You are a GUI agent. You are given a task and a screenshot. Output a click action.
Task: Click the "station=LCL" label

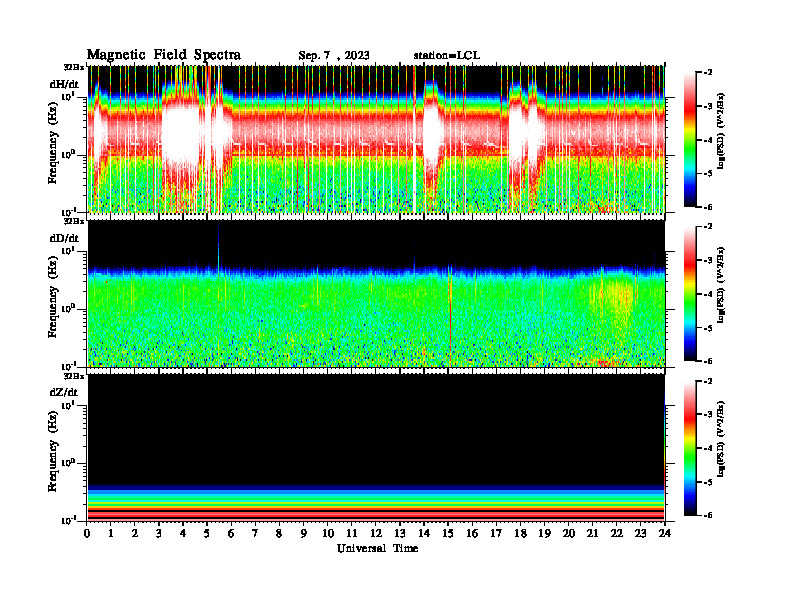pyautogui.click(x=447, y=55)
